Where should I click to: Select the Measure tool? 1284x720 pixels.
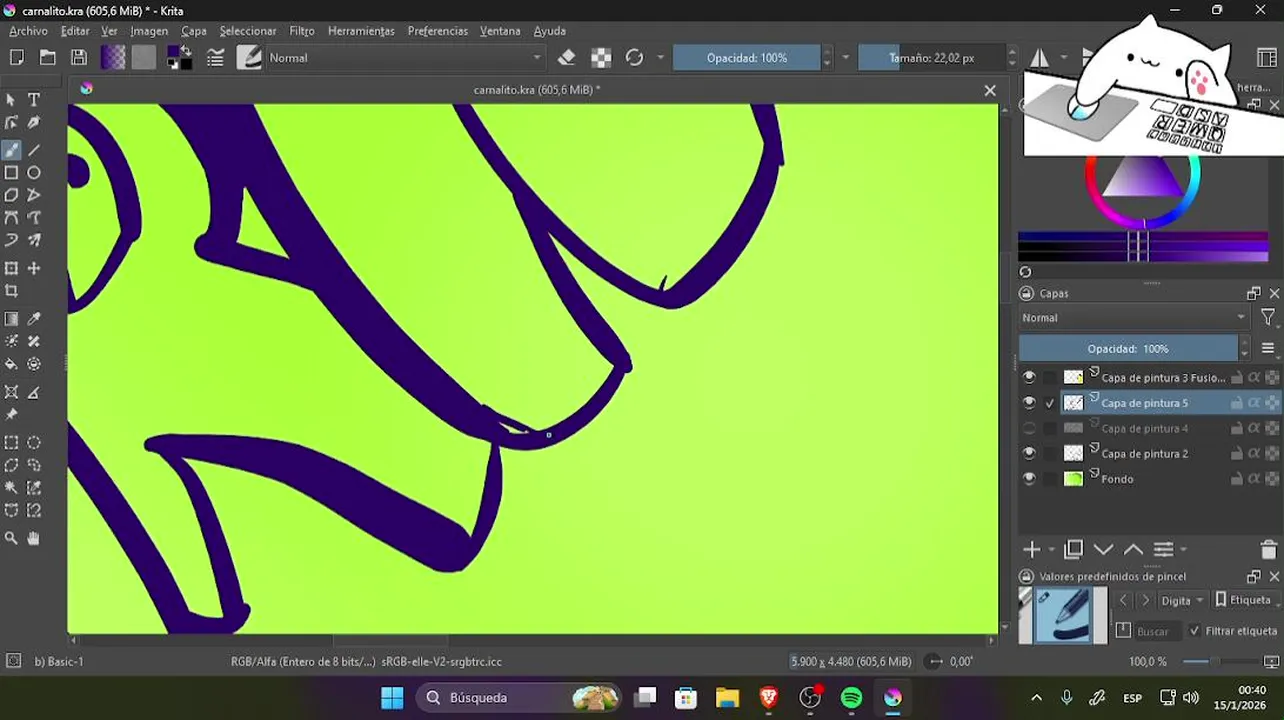pos(34,392)
